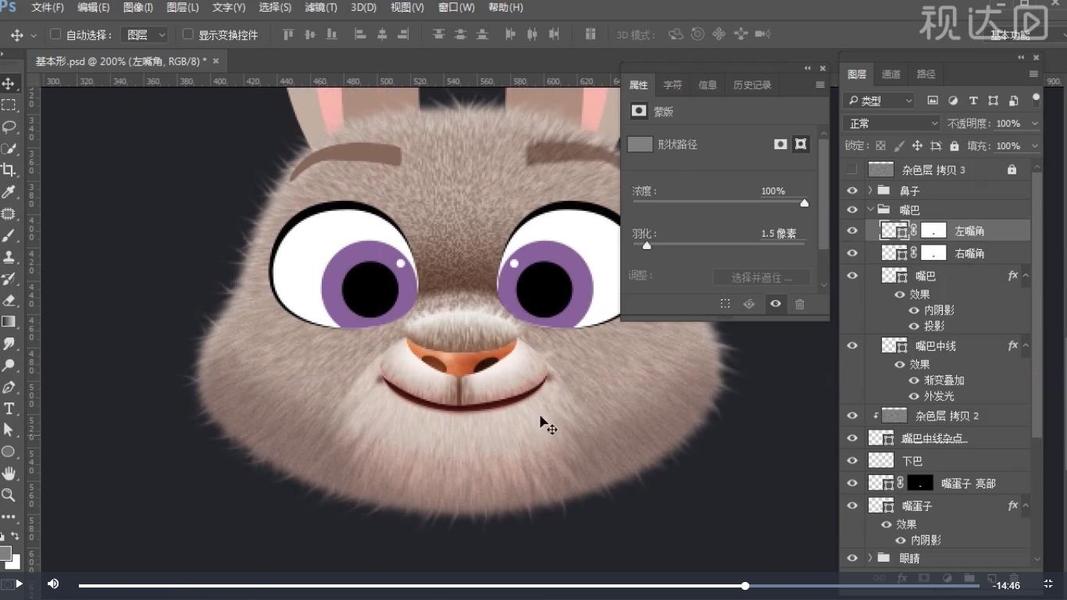This screenshot has height=600, width=1067.
Task: Show the hidden 杂色层 拷贝 3 layer
Action: click(852, 169)
